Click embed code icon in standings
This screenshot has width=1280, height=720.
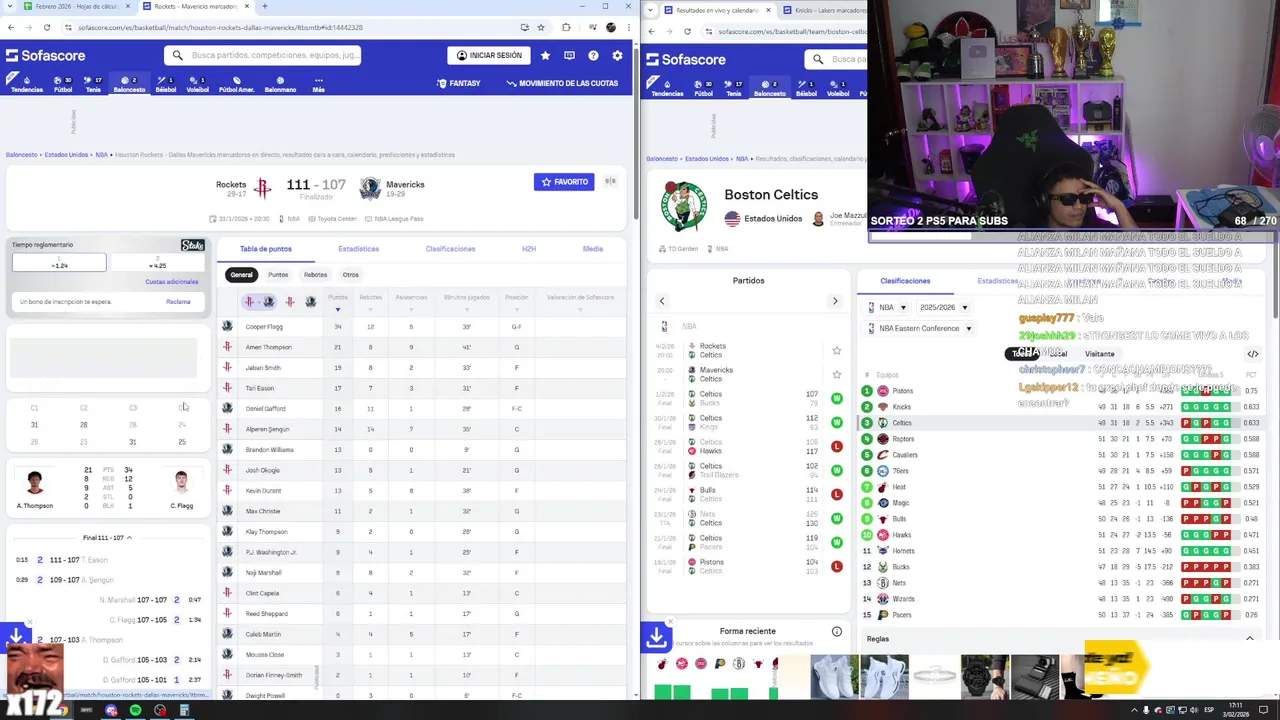pyautogui.click(x=1252, y=354)
